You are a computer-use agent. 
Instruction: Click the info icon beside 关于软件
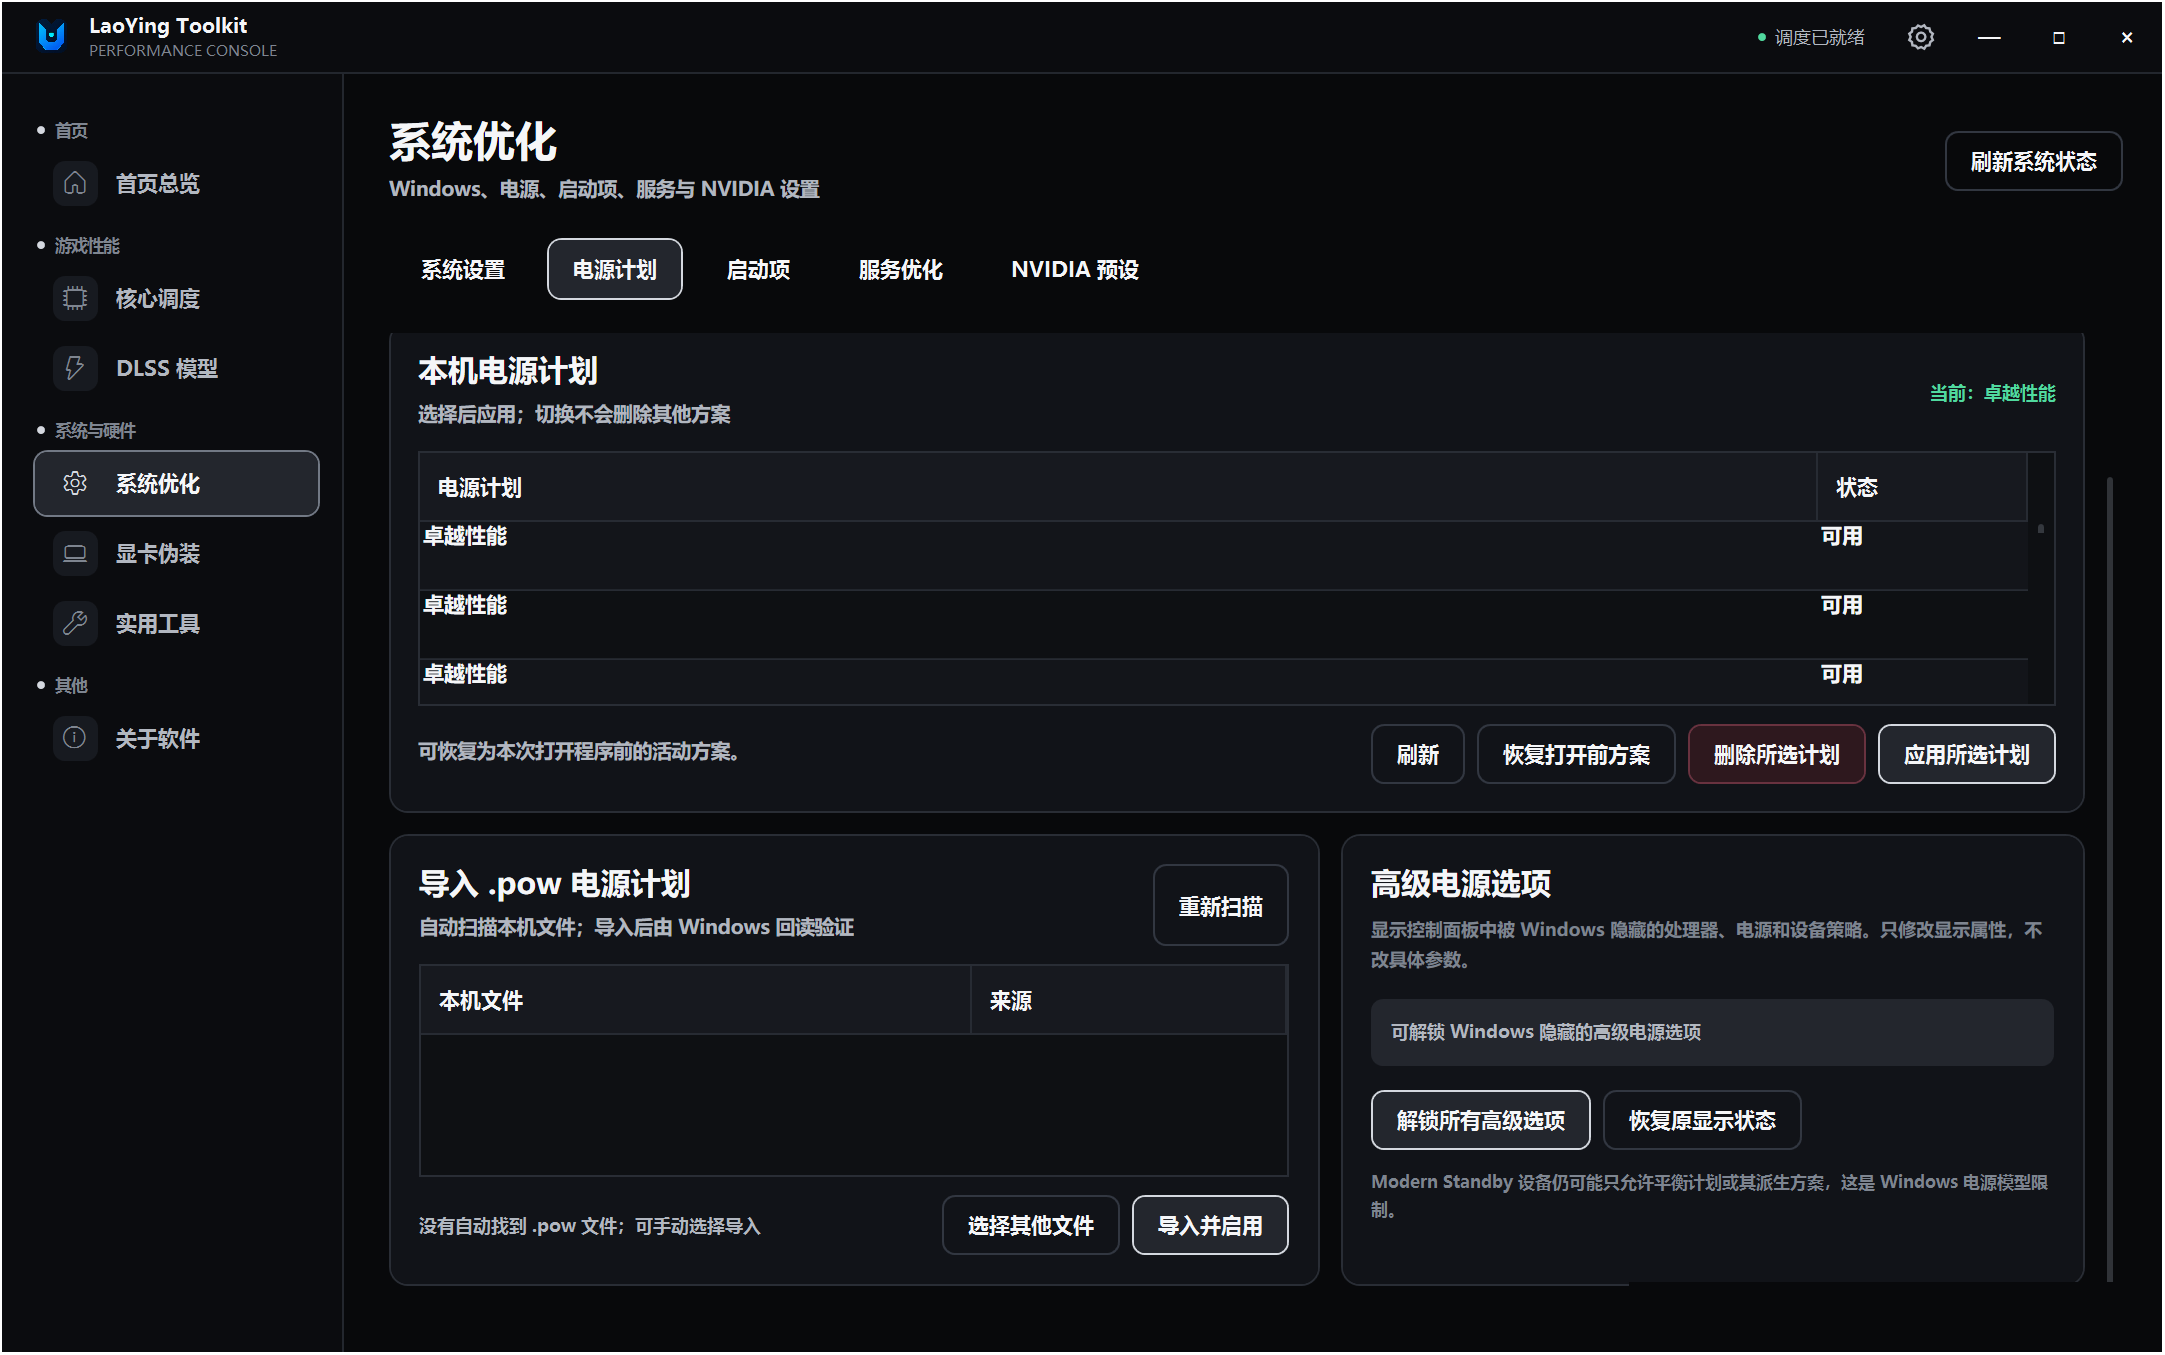[x=75, y=738]
